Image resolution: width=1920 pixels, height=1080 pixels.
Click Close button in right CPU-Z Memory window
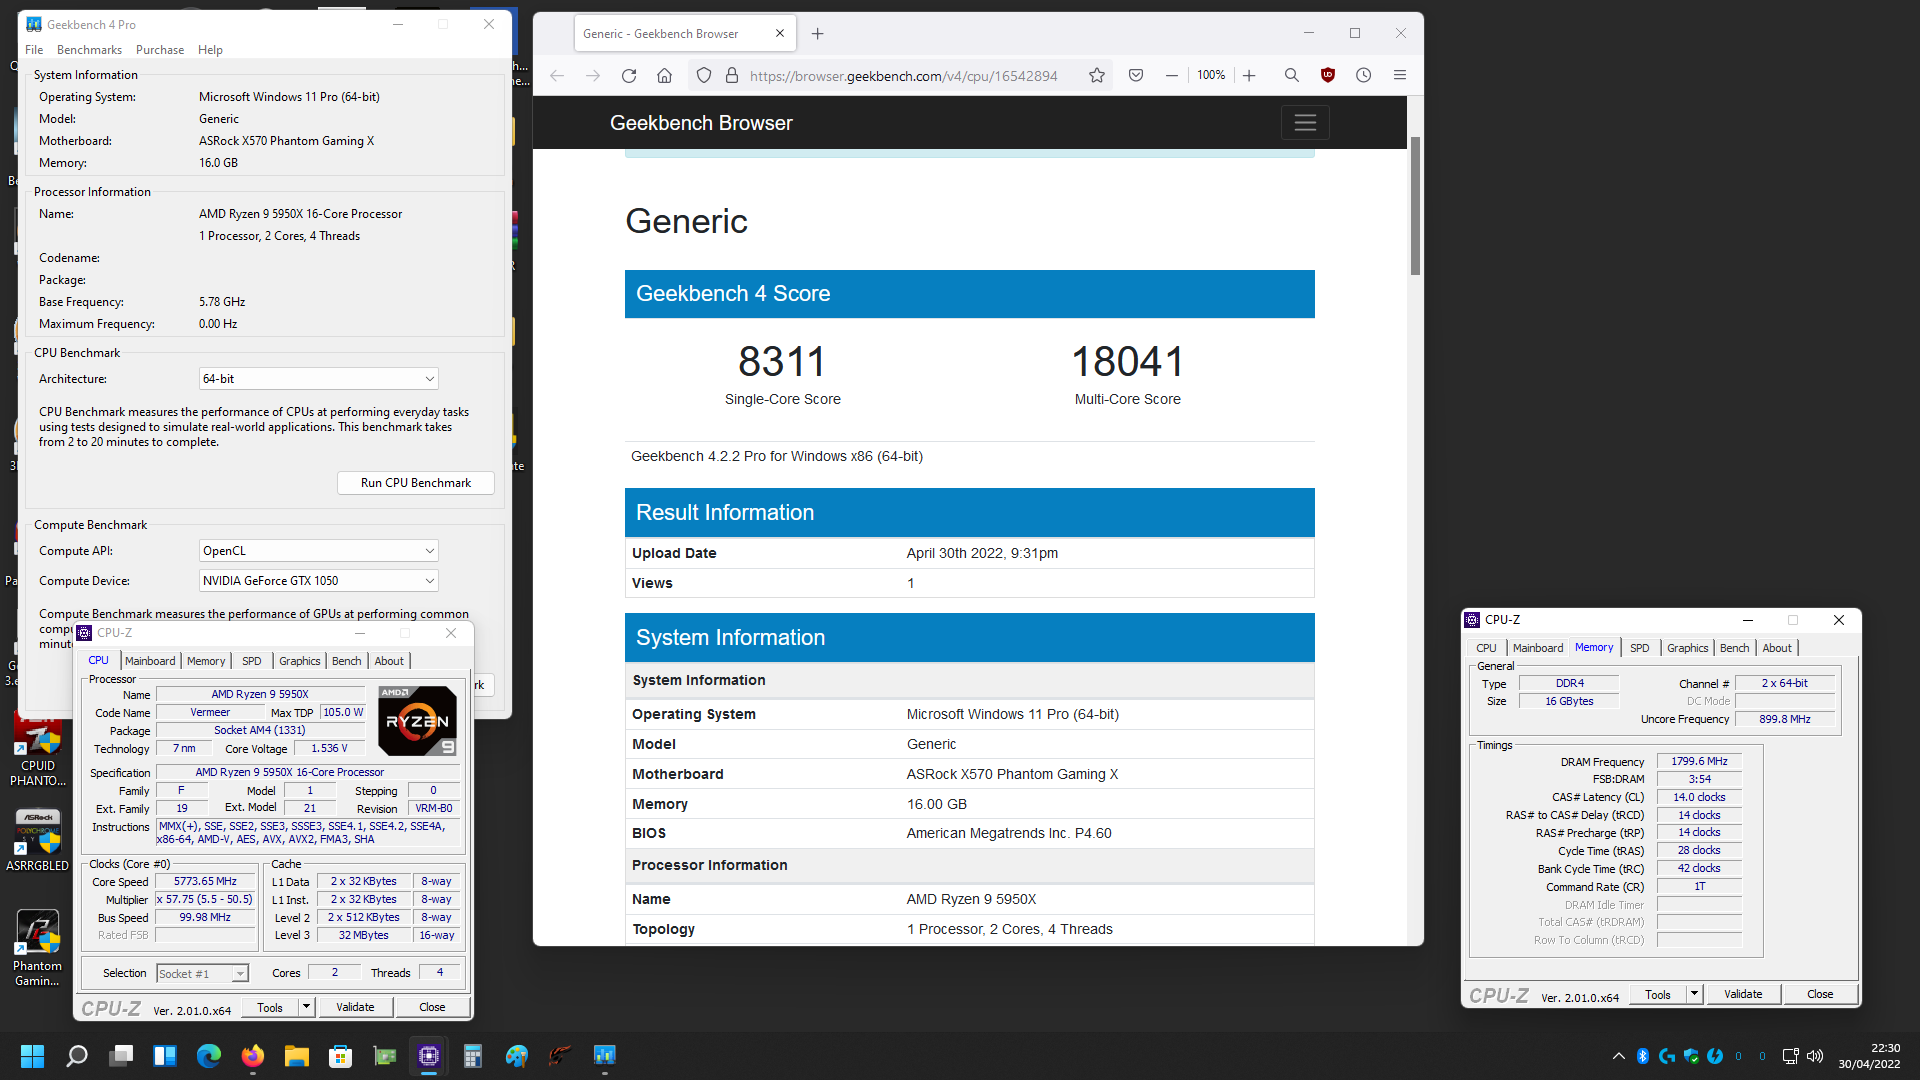point(1820,994)
